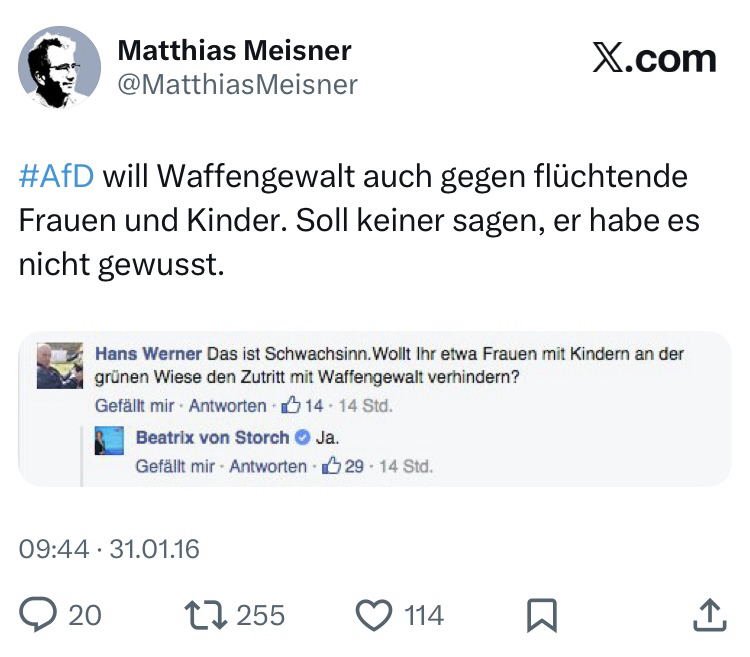The image size is (750, 657).
Task: Click the @MatthiasMeisner handle
Action: click(x=237, y=85)
